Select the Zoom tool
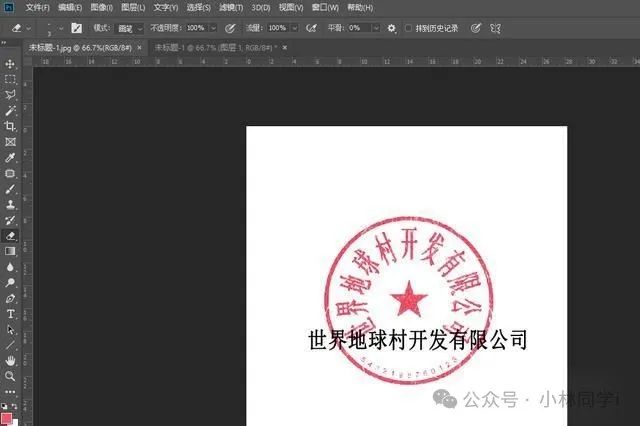The image size is (640, 426). pos(10,376)
